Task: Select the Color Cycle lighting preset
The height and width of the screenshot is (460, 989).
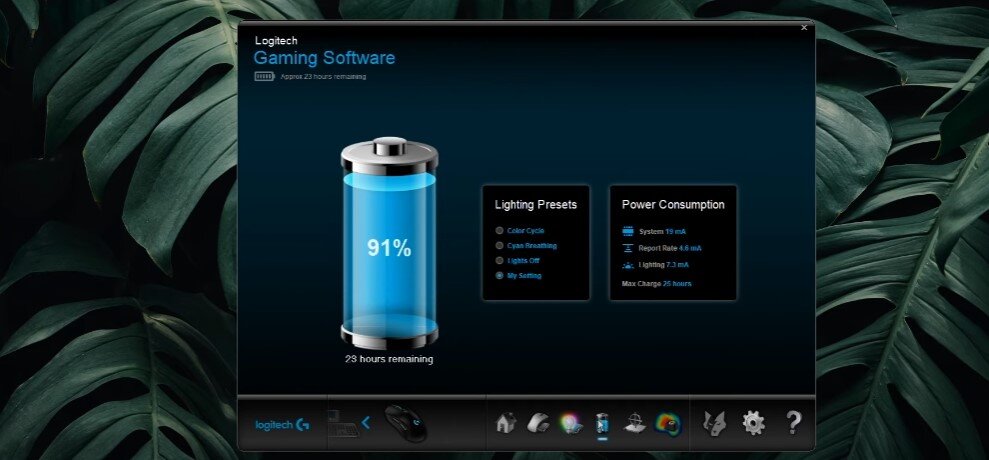Action: click(520, 231)
